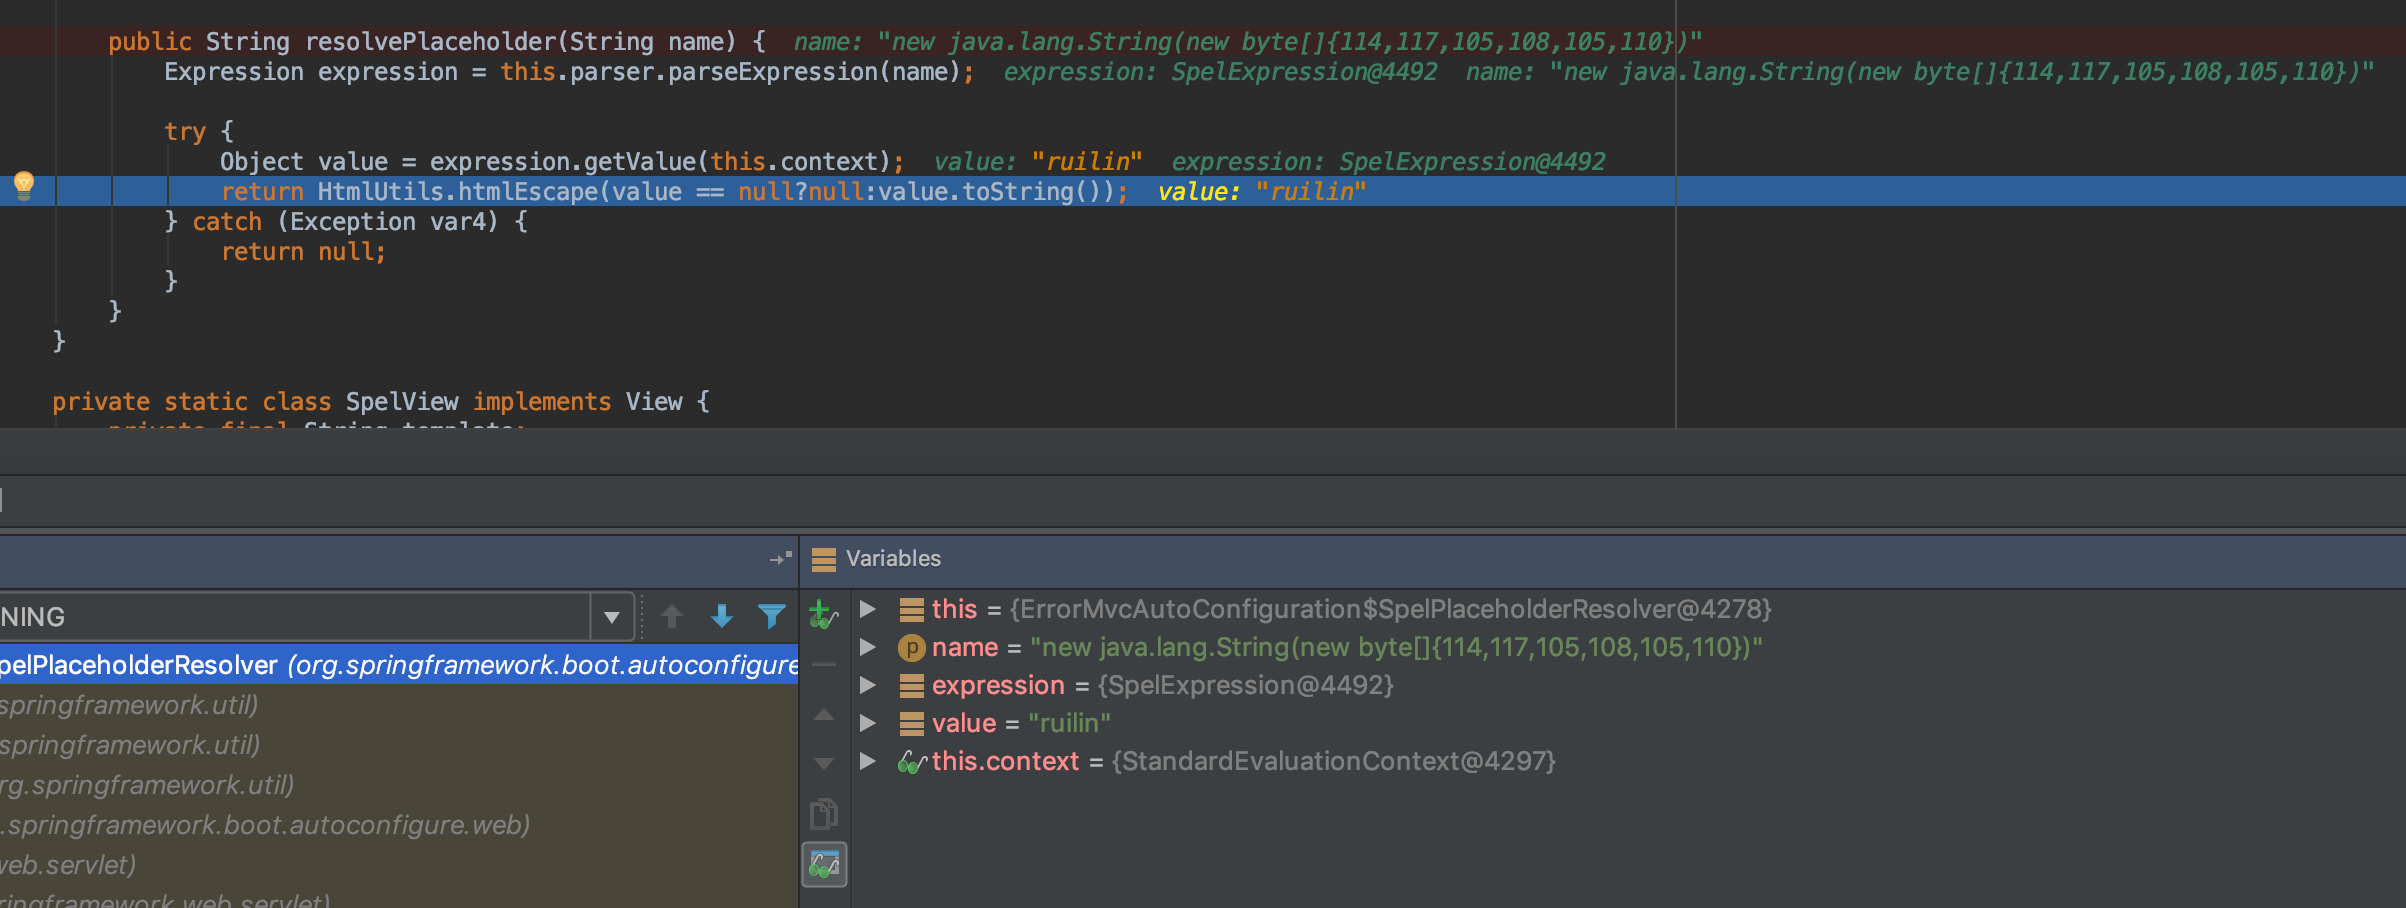
Task: Click the Variables panel icon
Action: [x=824, y=559]
